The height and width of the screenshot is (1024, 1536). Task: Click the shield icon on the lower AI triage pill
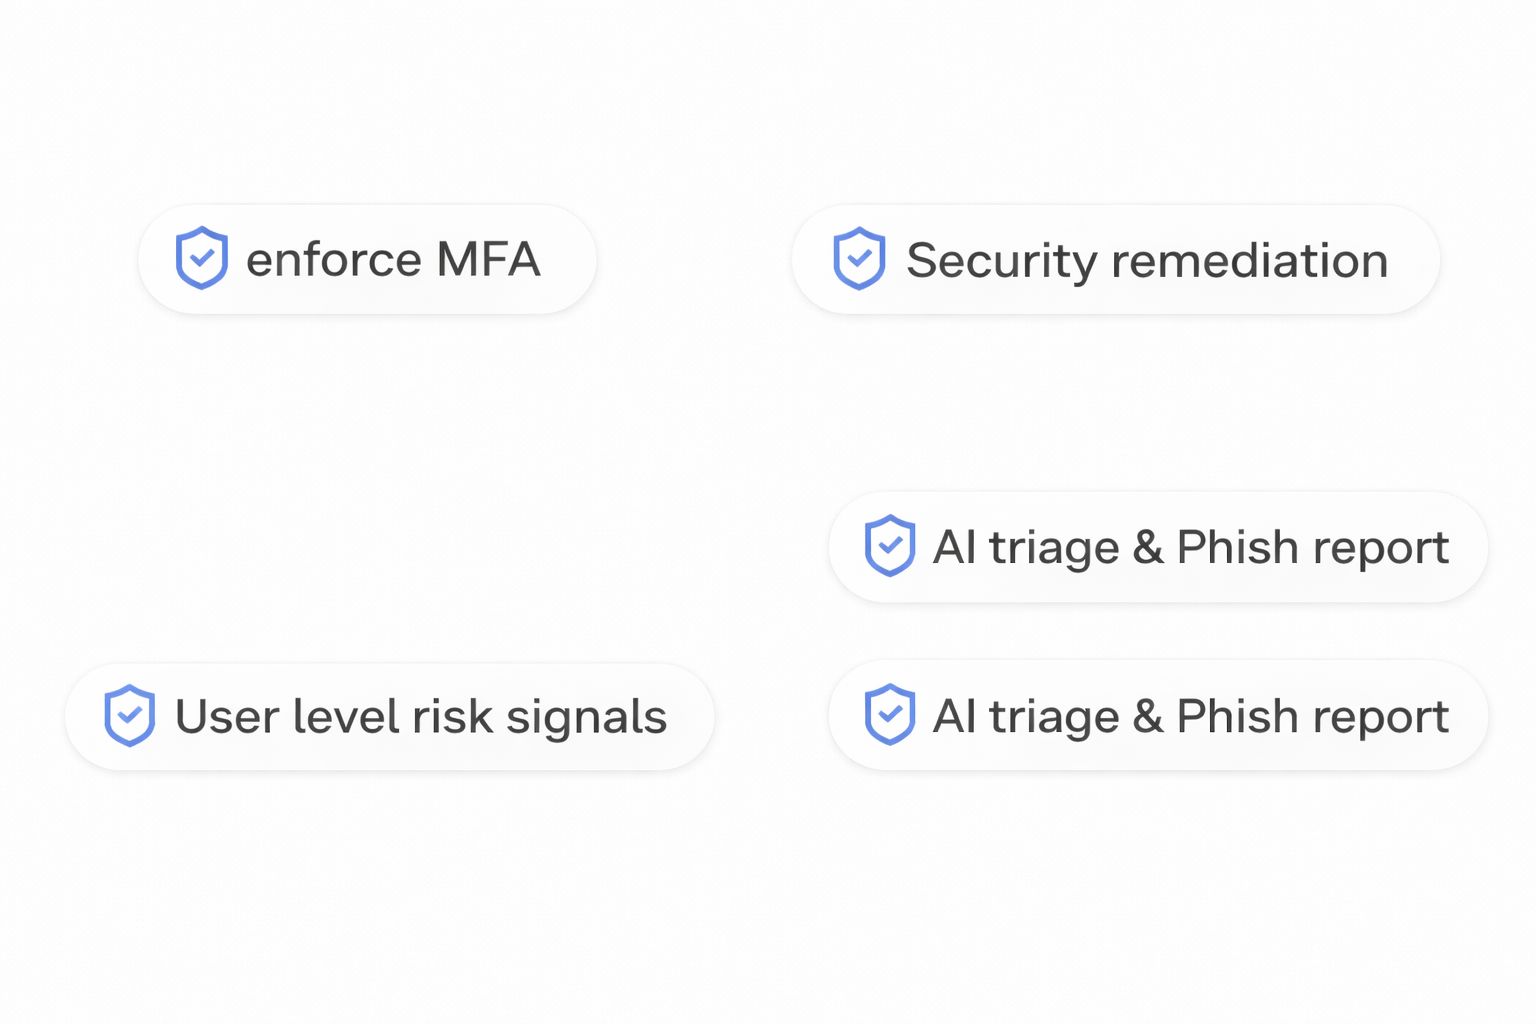[889, 714]
